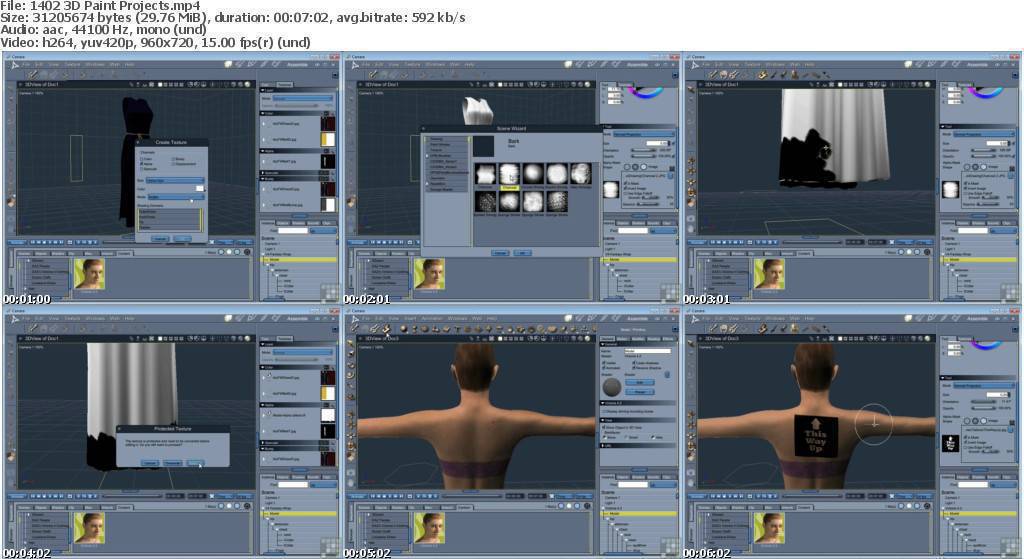The image size is (1024, 559).
Task: Select head content thumbnail in 00:01:00 frame browser
Action: coord(89,274)
